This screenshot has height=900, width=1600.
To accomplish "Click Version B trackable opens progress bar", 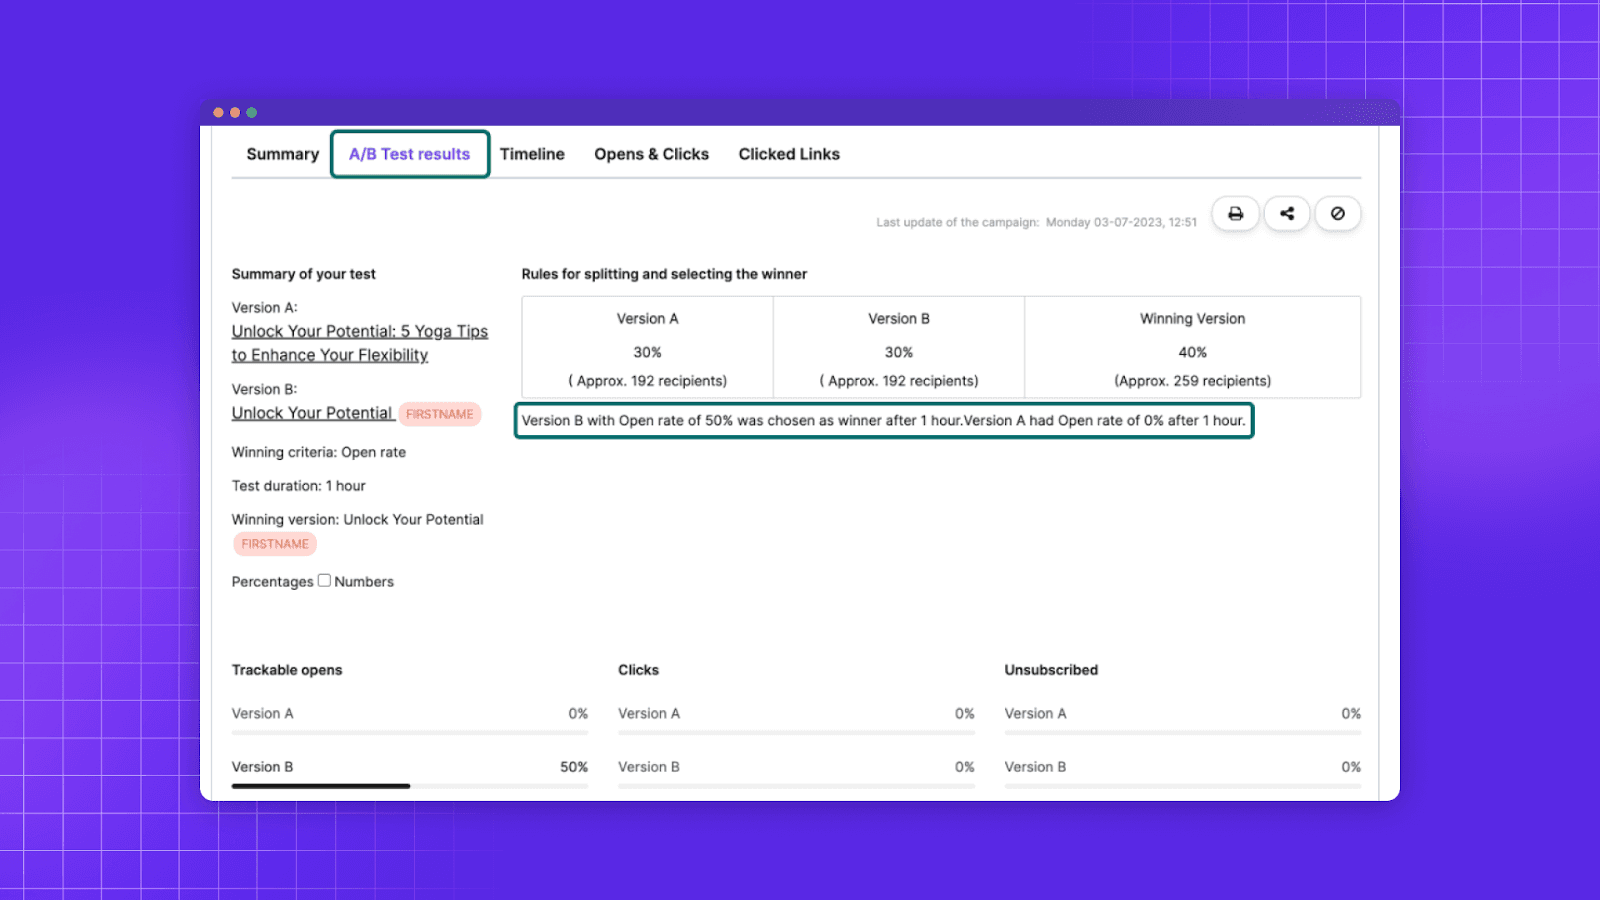I will point(410,786).
